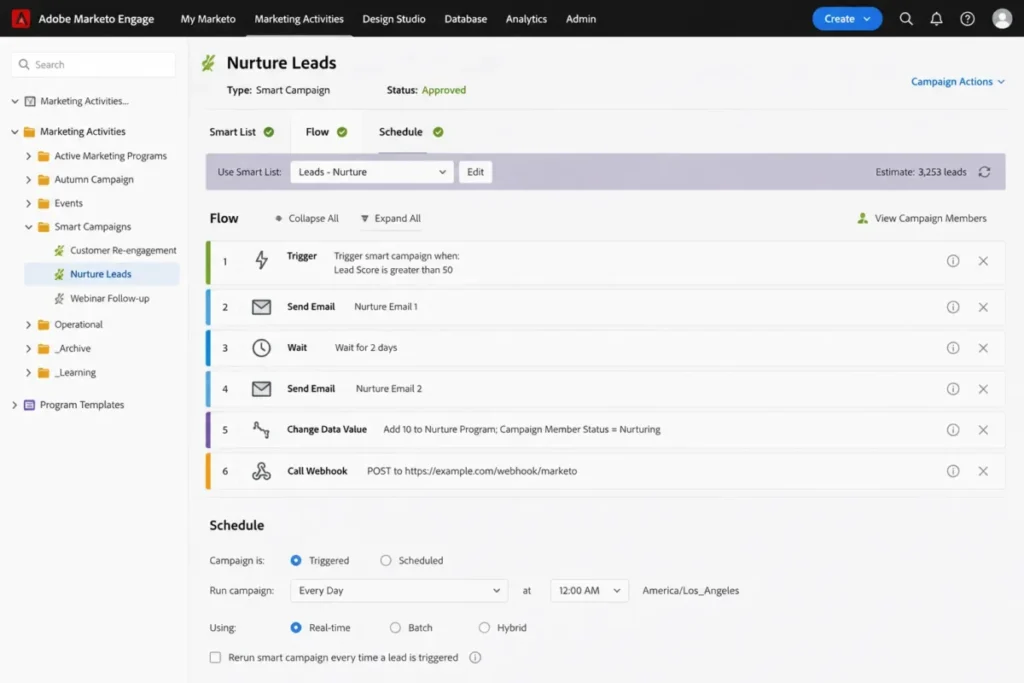Open notifications bell icon
Viewport: 1024px width, 683px height.
936,19
